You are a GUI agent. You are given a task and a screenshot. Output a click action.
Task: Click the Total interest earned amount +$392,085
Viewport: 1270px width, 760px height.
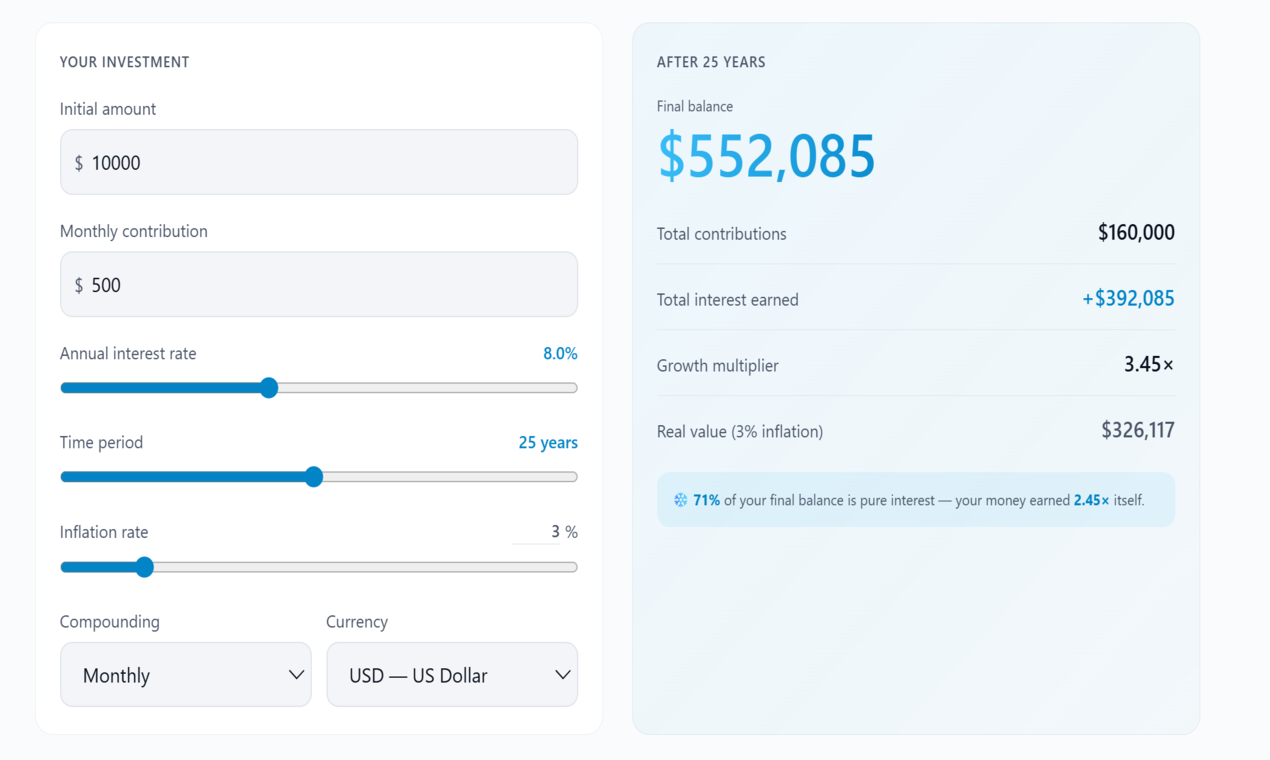(1128, 299)
